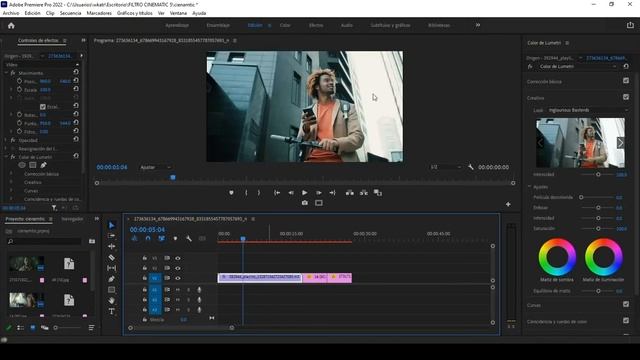
Task: Toggle Creativo section checkbox
Action: point(626,97)
